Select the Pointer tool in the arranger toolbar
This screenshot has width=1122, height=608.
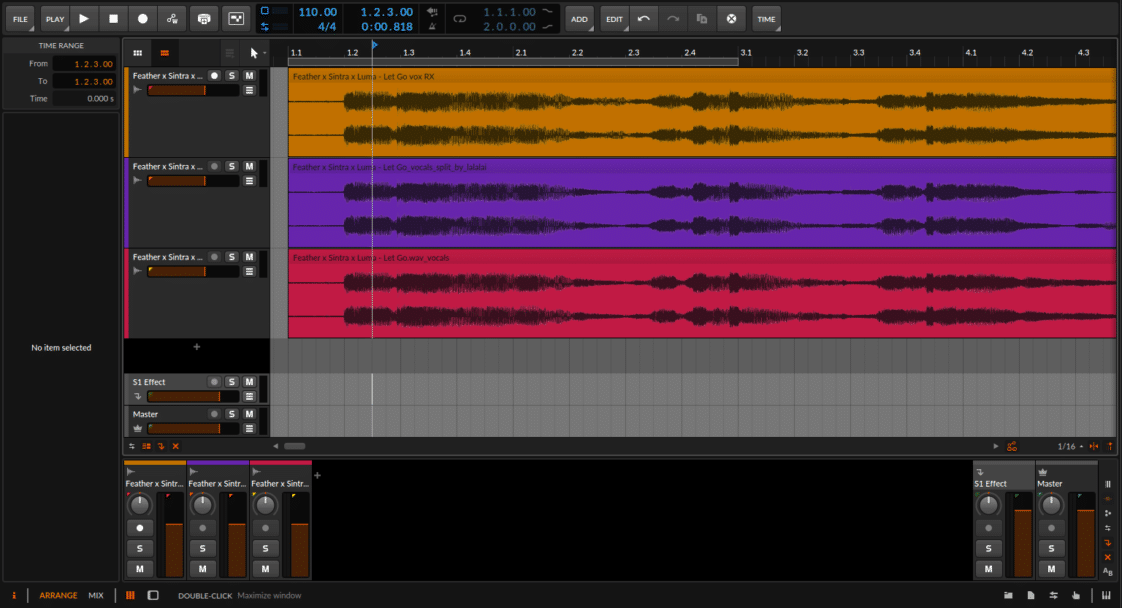(253, 53)
